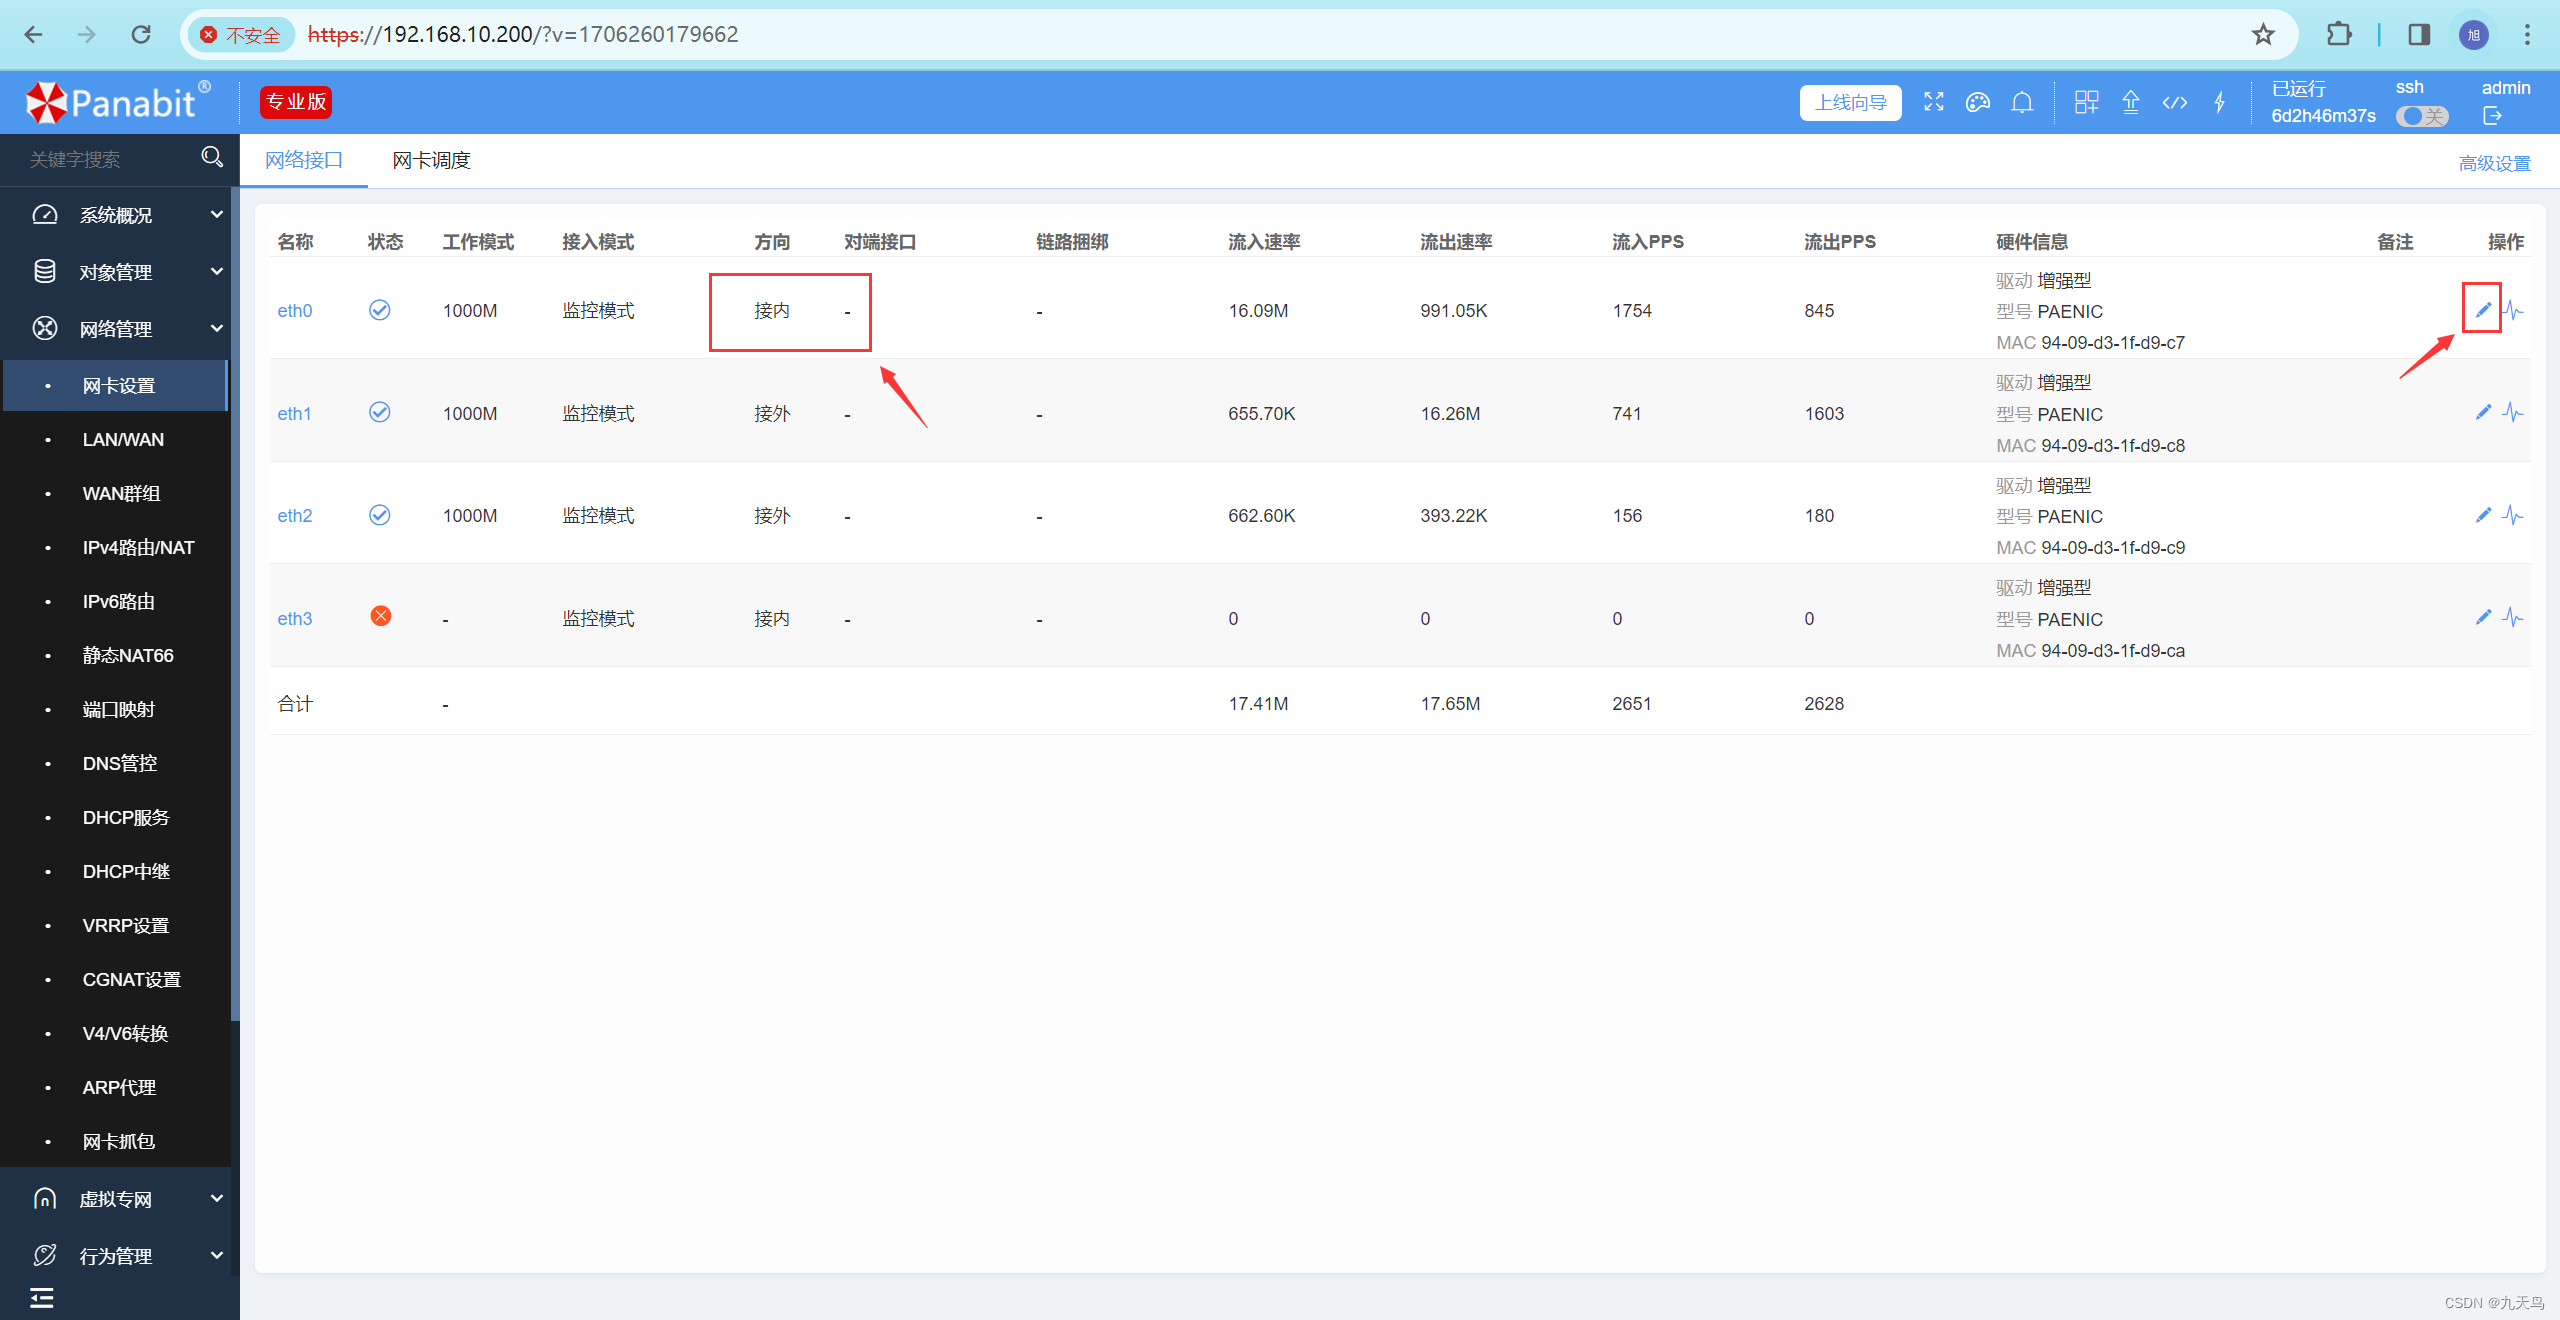Click the sidebar search magnifier icon
Viewport: 2560px width, 1320px height.
[x=211, y=158]
